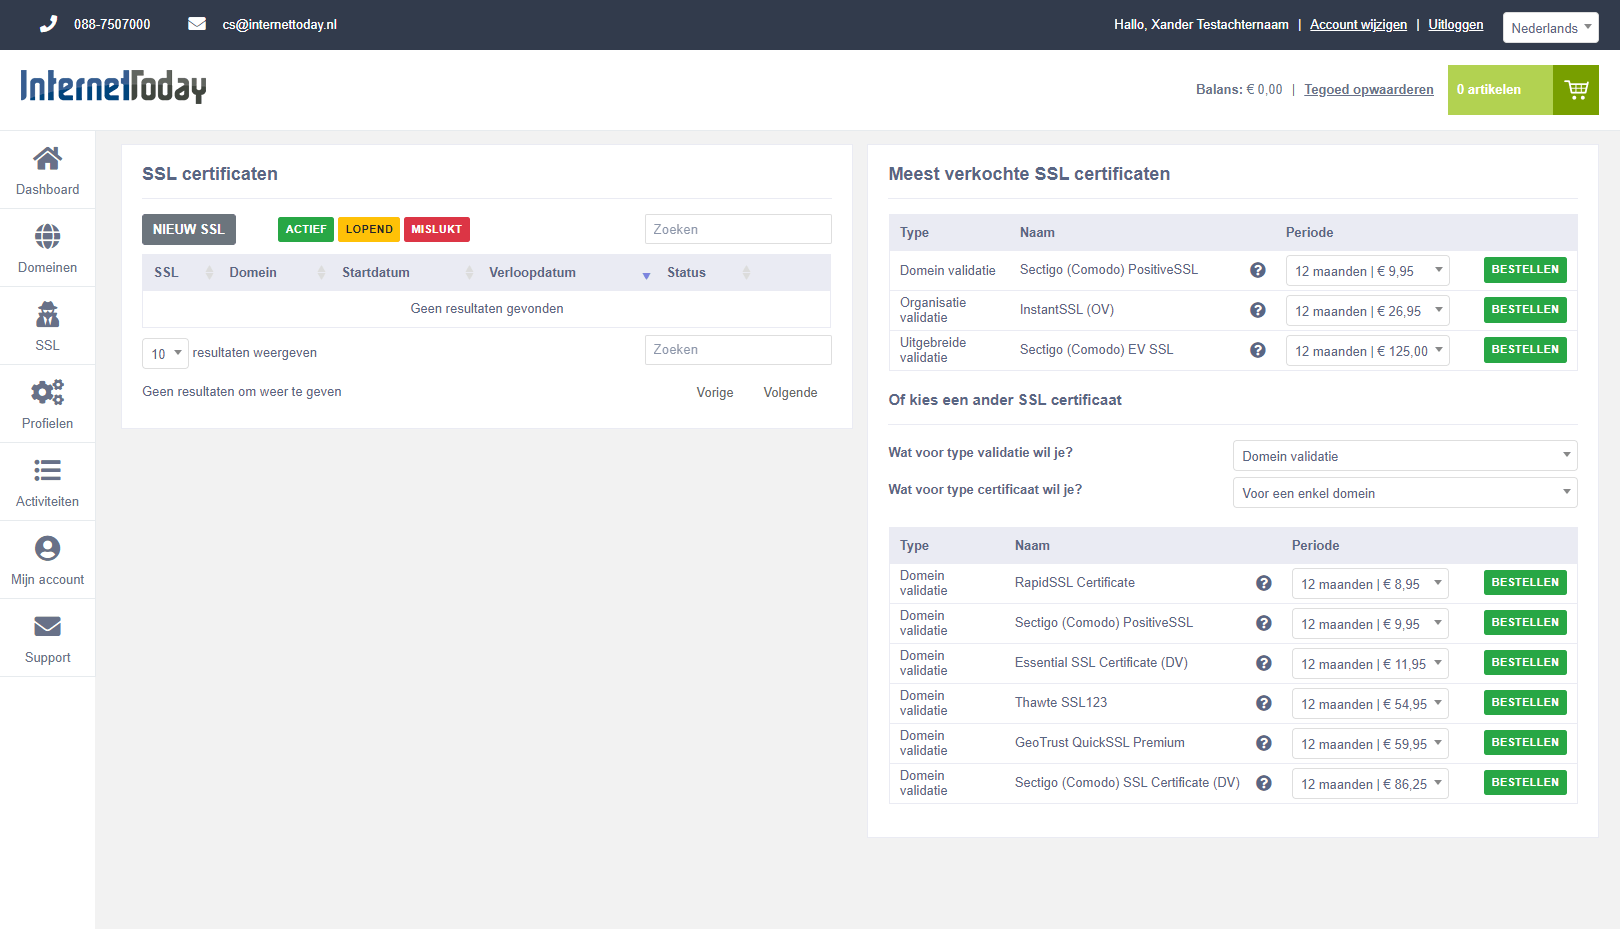Open period dropdown for GeoTrust QuickSSL Premium

[1370, 744]
